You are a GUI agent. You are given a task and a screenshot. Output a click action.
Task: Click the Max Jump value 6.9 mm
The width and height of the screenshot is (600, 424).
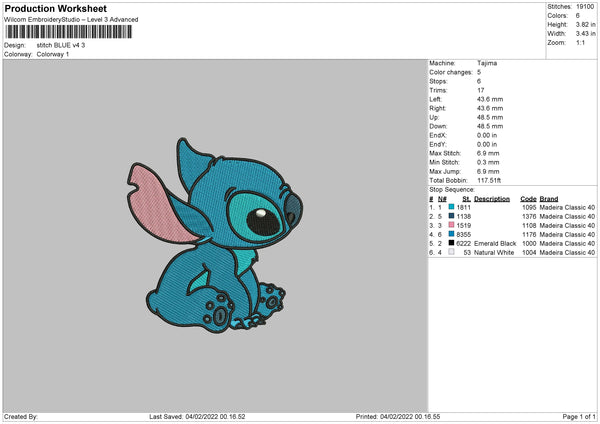point(488,171)
